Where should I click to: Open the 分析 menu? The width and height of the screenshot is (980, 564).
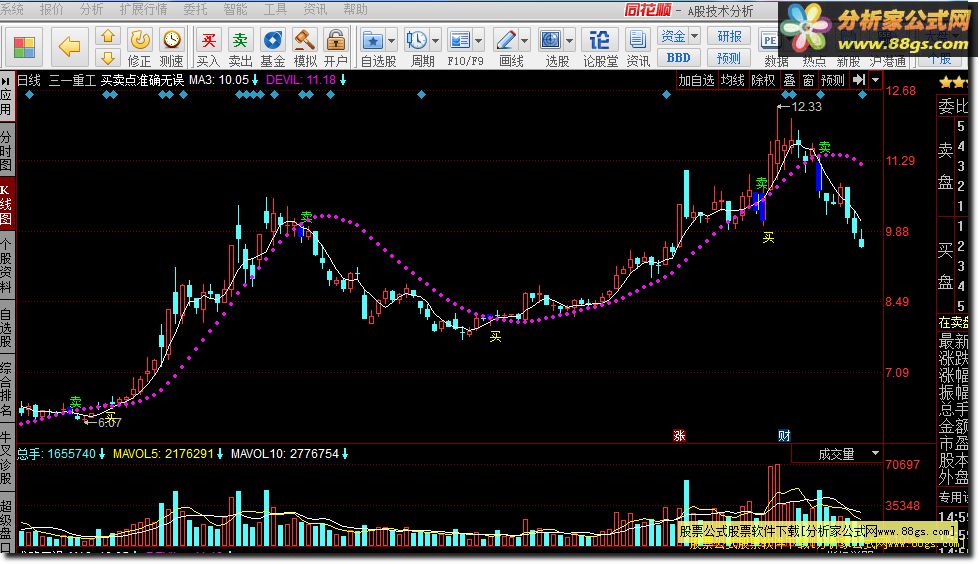pos(91,9)
